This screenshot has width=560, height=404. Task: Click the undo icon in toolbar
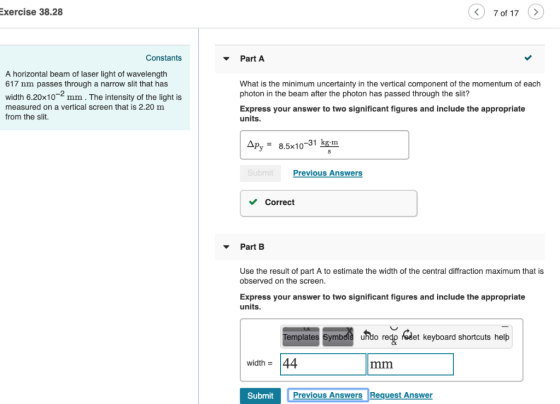(369, 337)
